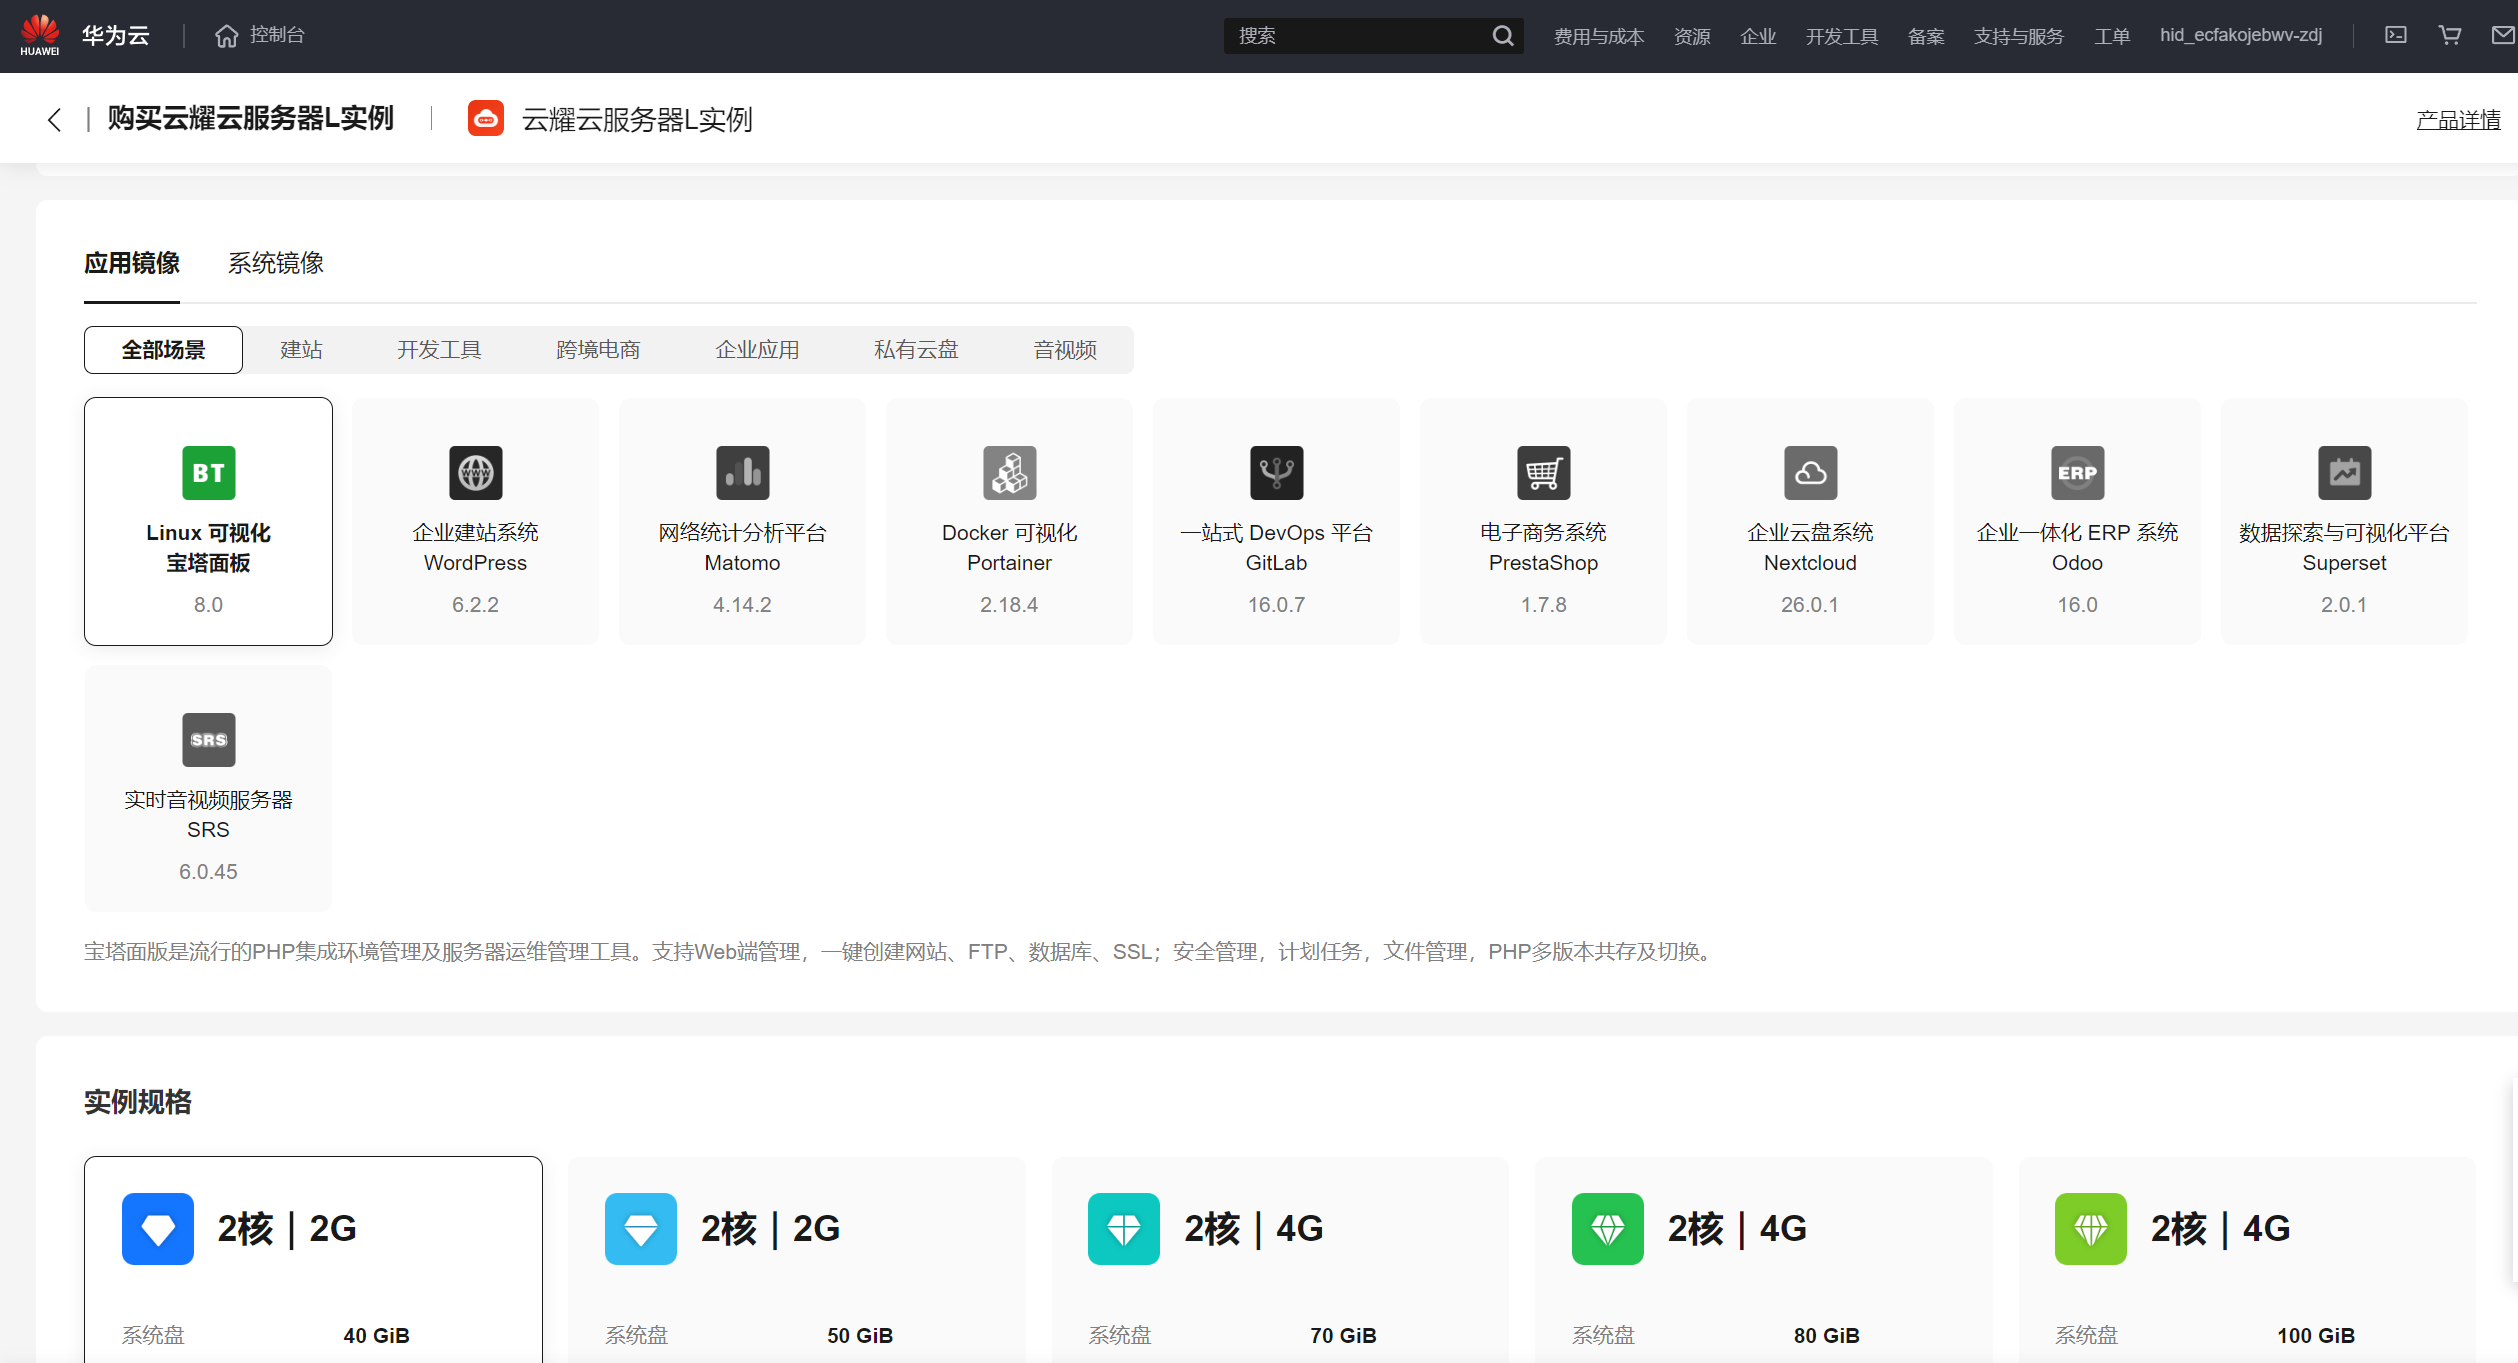Go back with the left arrow
The width and height of the screenshot is (2518, 1363).
click(x=54, y=120)
